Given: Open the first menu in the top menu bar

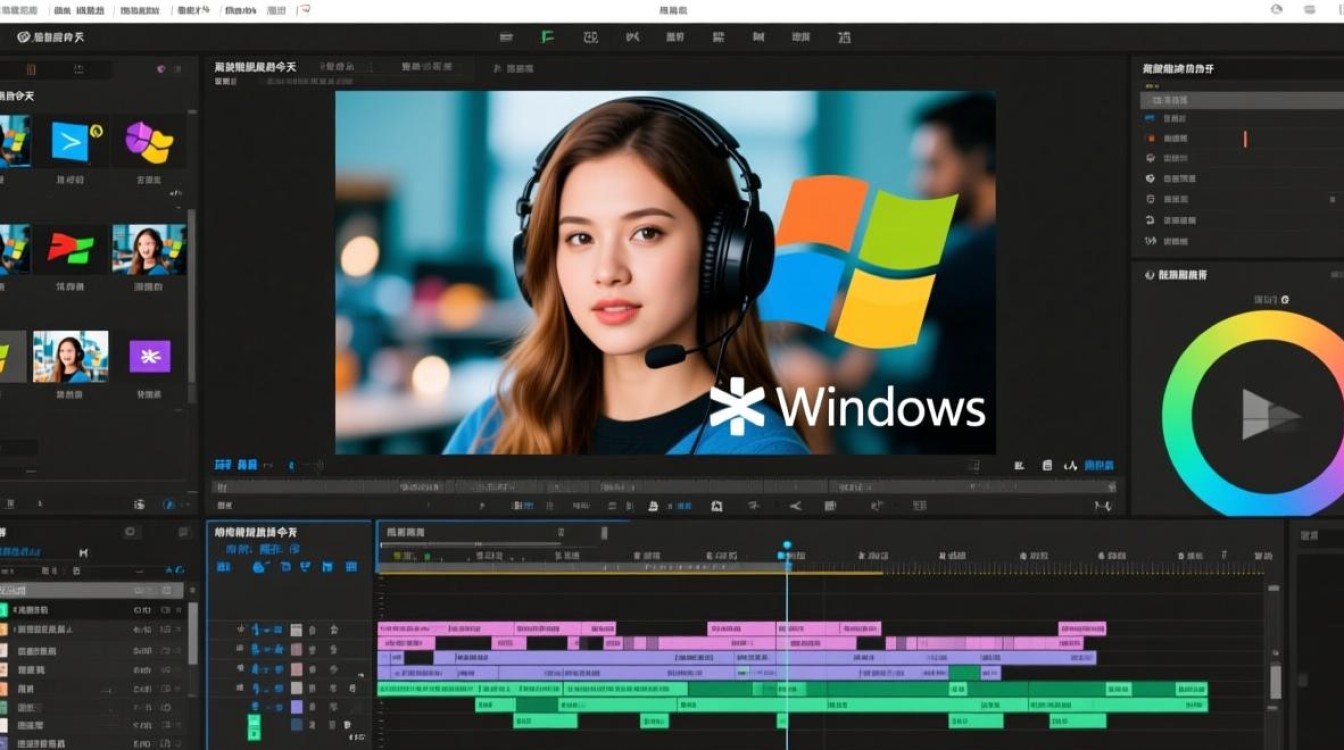Looking at the screenshot, I should click(20, 8).
